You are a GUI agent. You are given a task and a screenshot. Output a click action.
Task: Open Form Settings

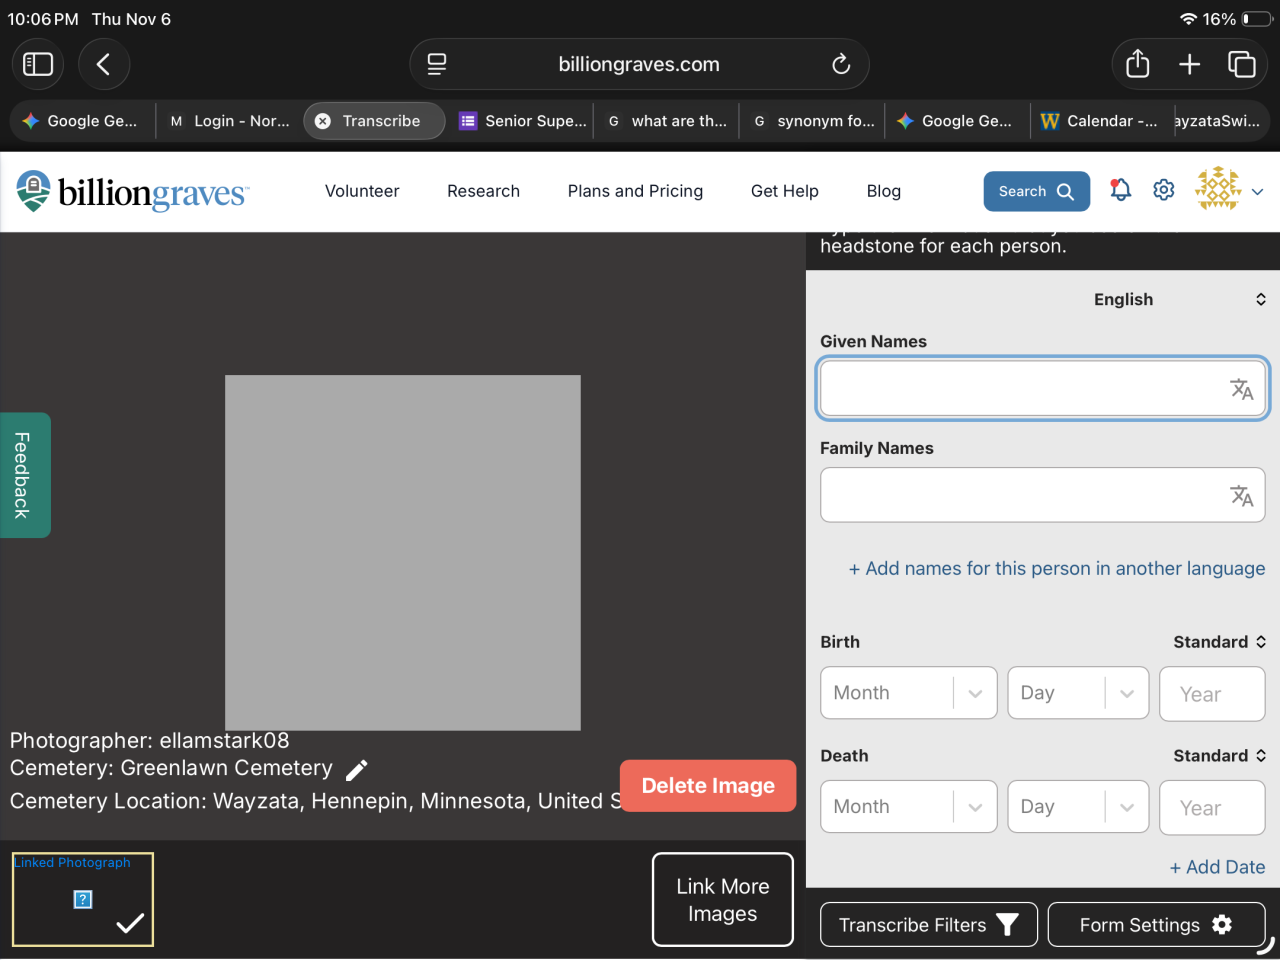(1157, 925)
